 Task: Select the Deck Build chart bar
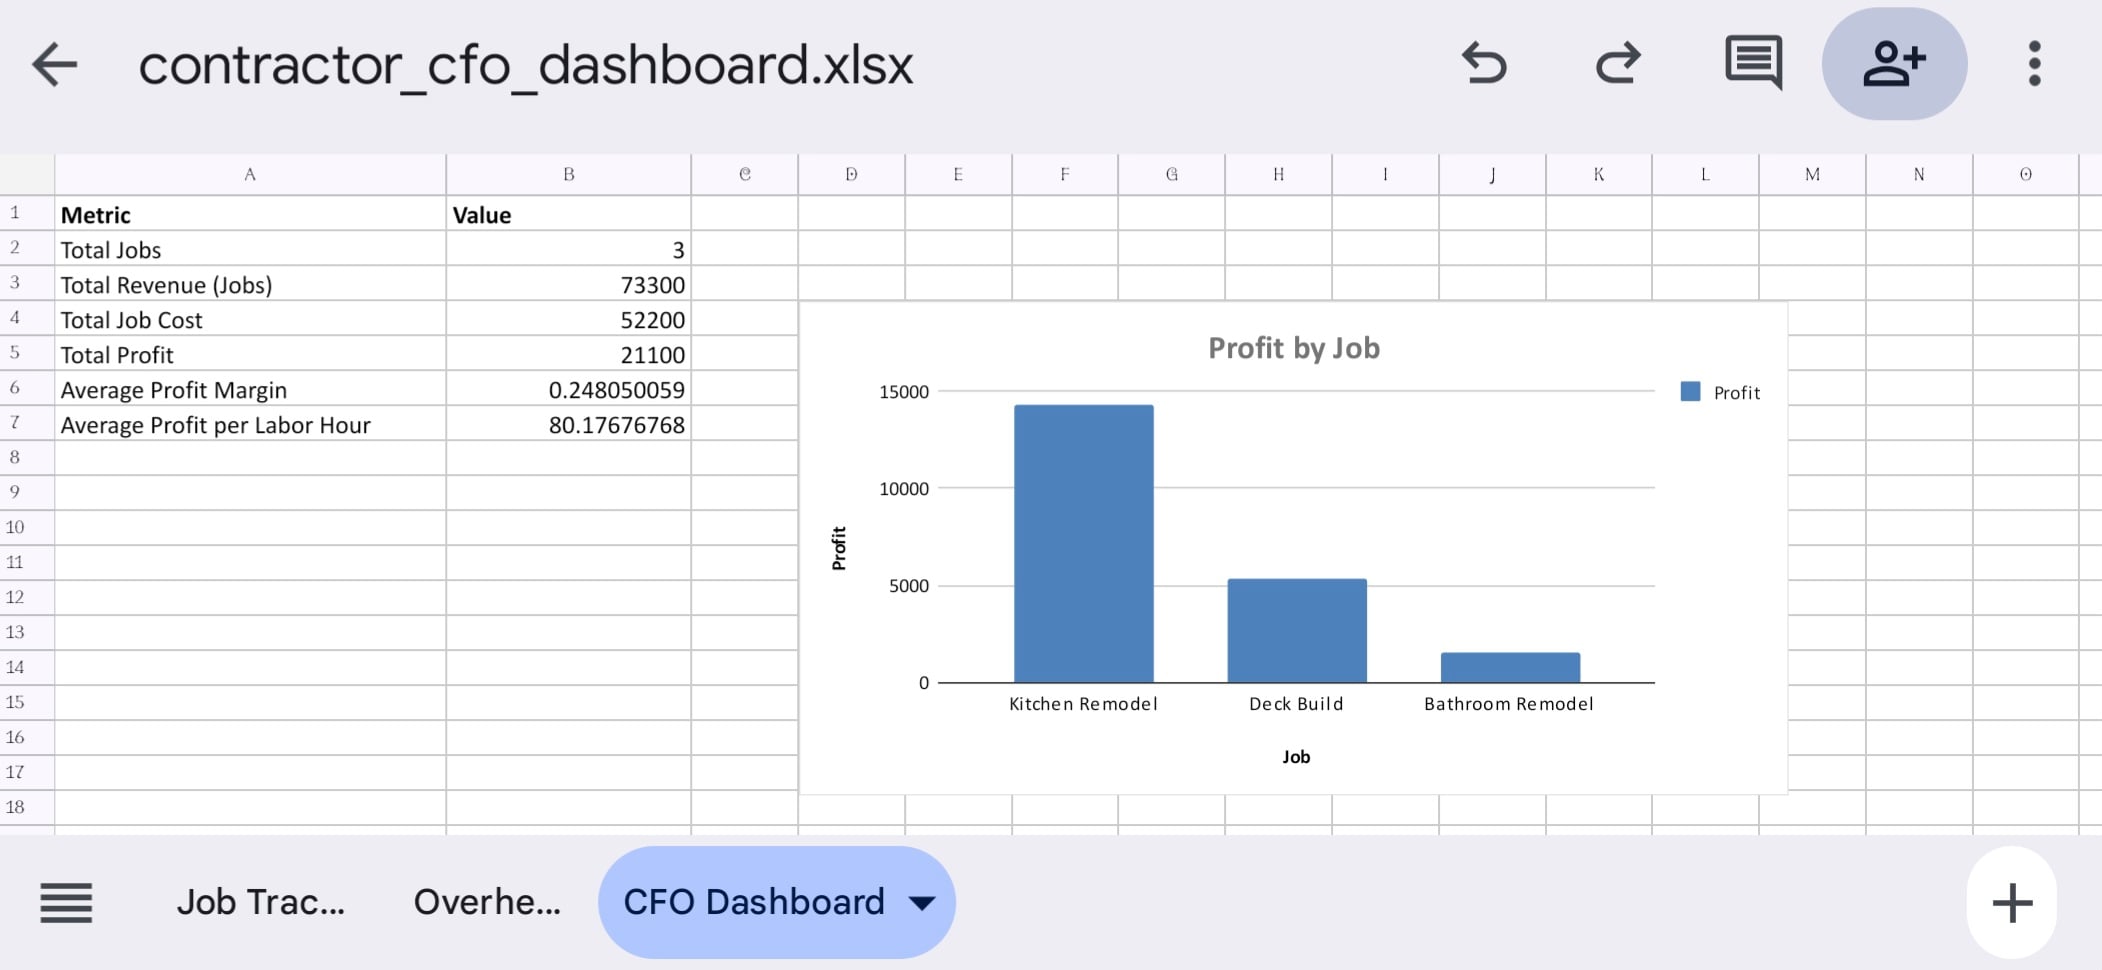pos(1296,630)
